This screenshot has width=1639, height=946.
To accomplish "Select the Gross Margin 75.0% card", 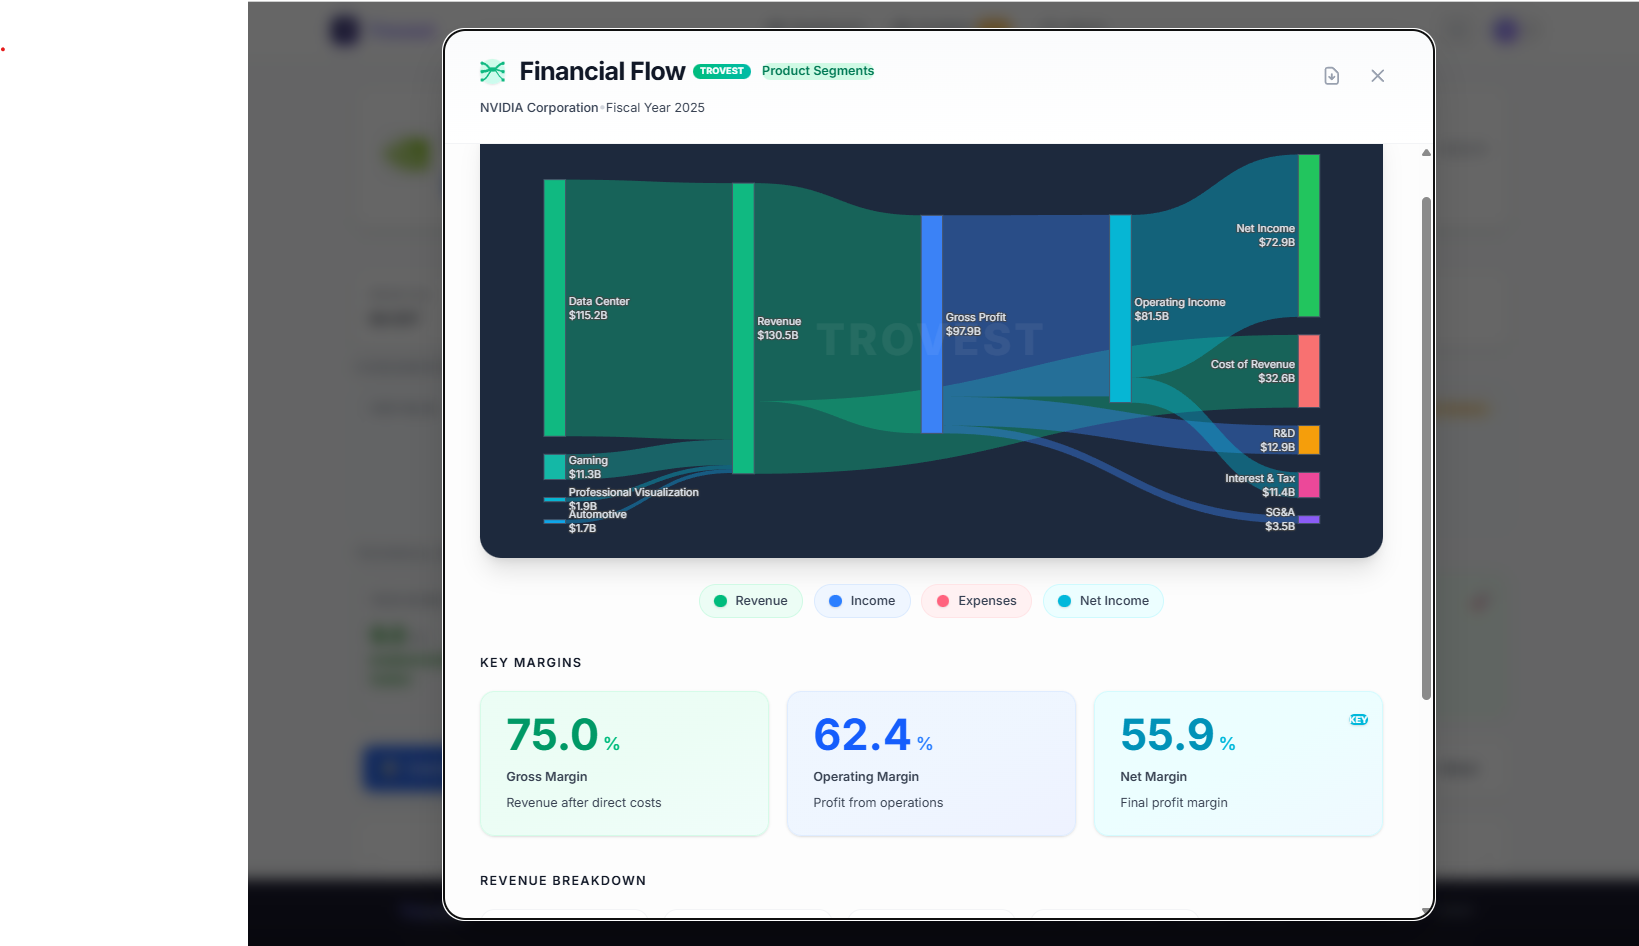I will tap(625, 764).
